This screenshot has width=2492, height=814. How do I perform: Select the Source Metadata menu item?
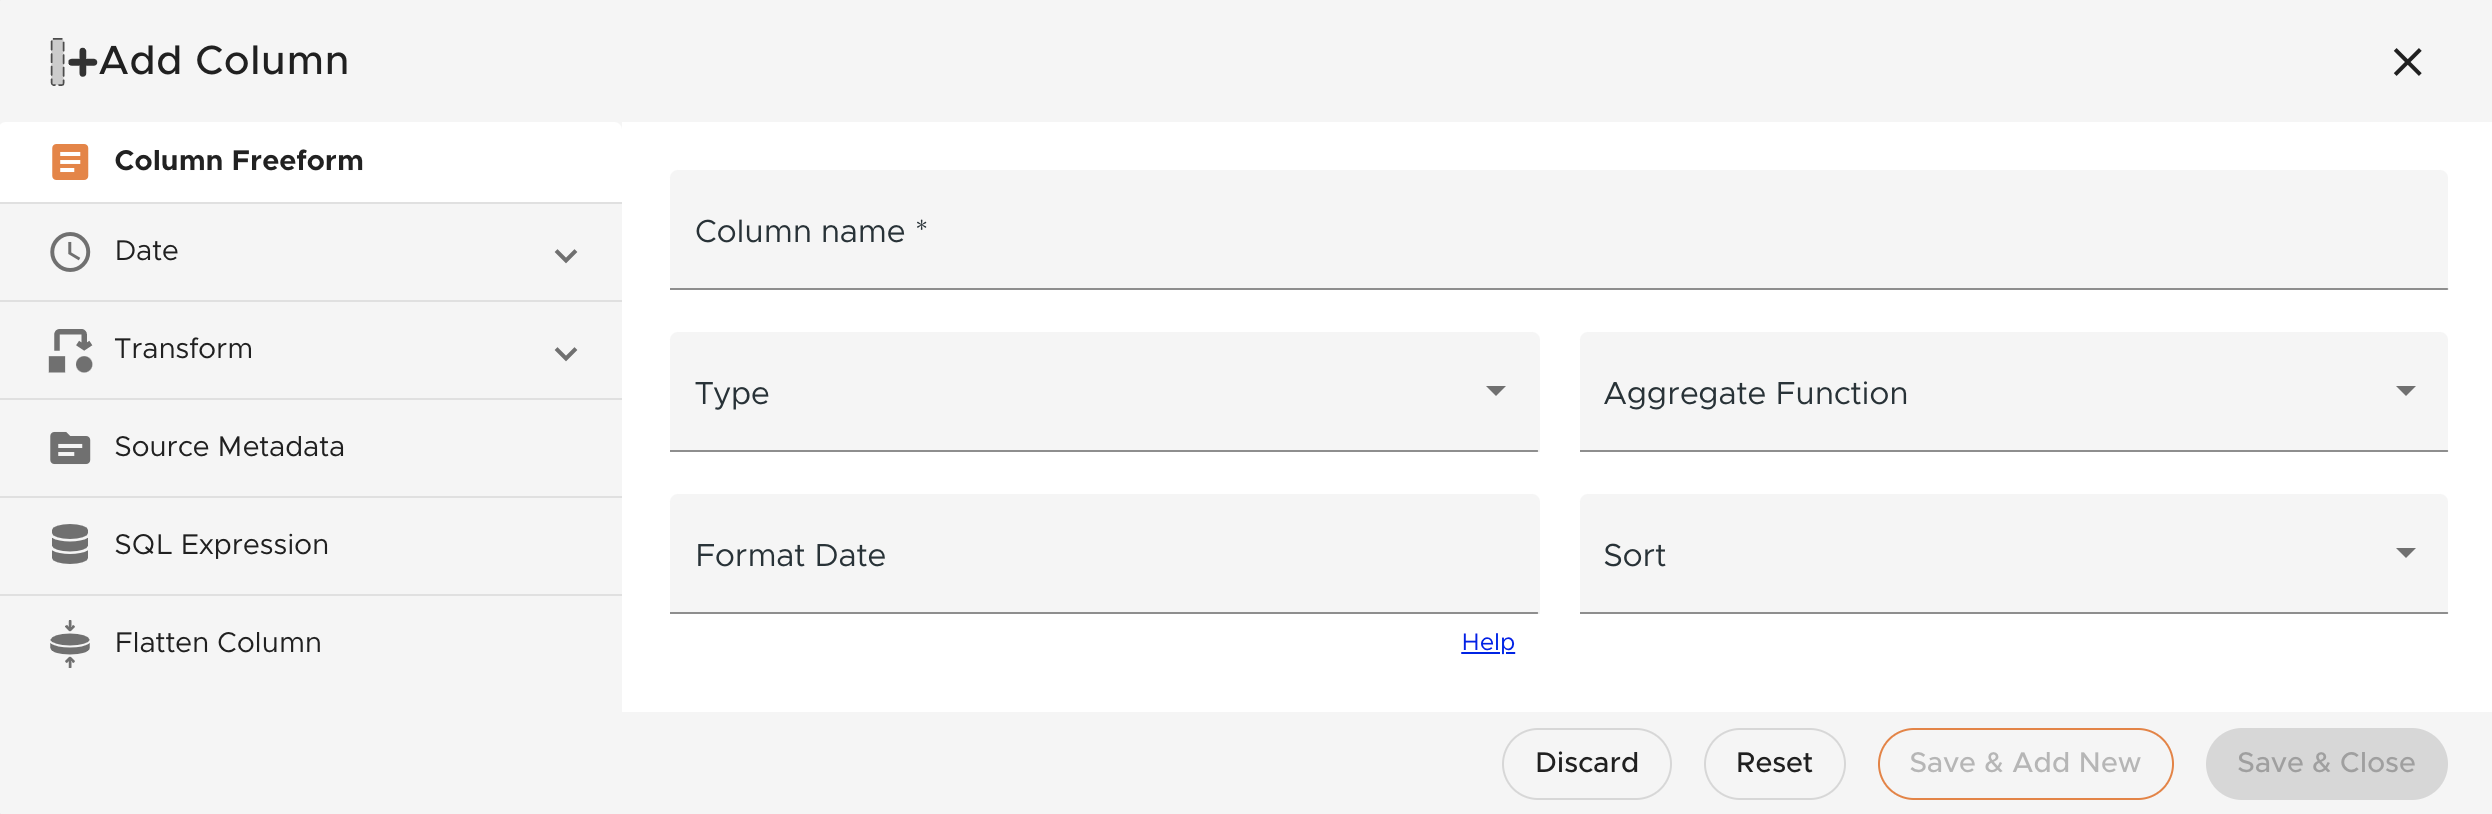[x=229, y=447]
